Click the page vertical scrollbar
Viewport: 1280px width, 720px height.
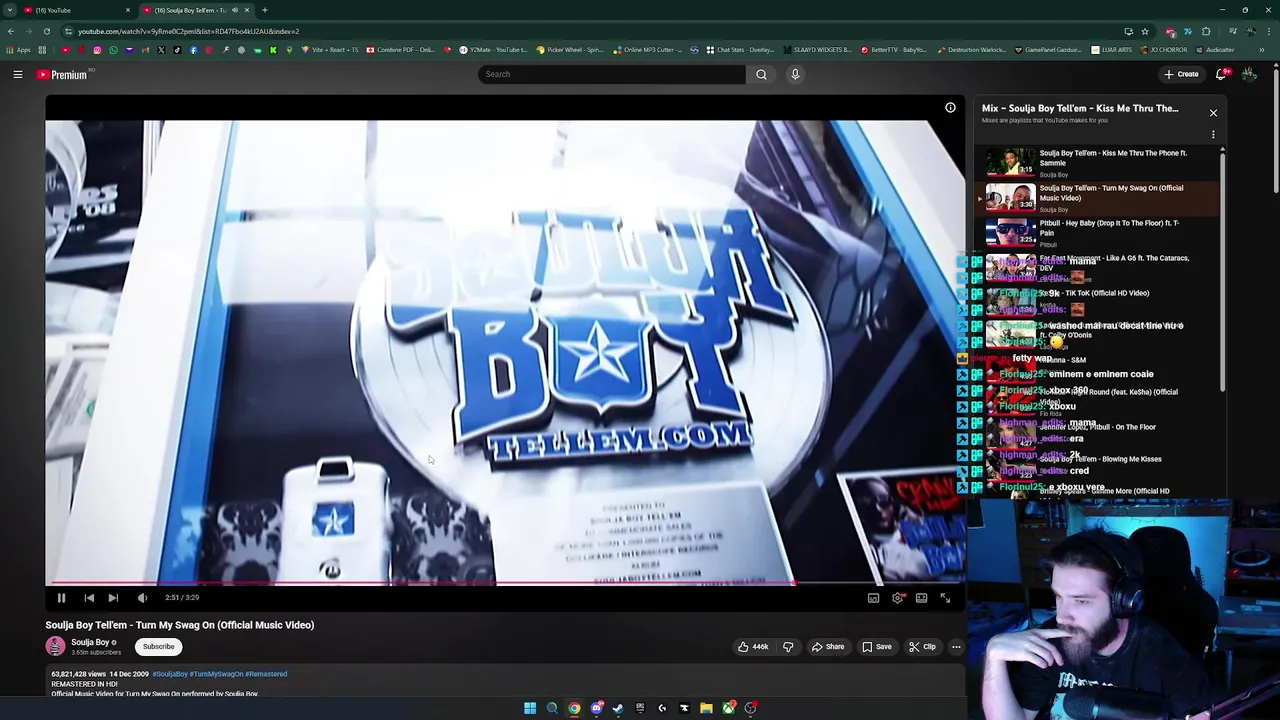(x=1275, y=130)
